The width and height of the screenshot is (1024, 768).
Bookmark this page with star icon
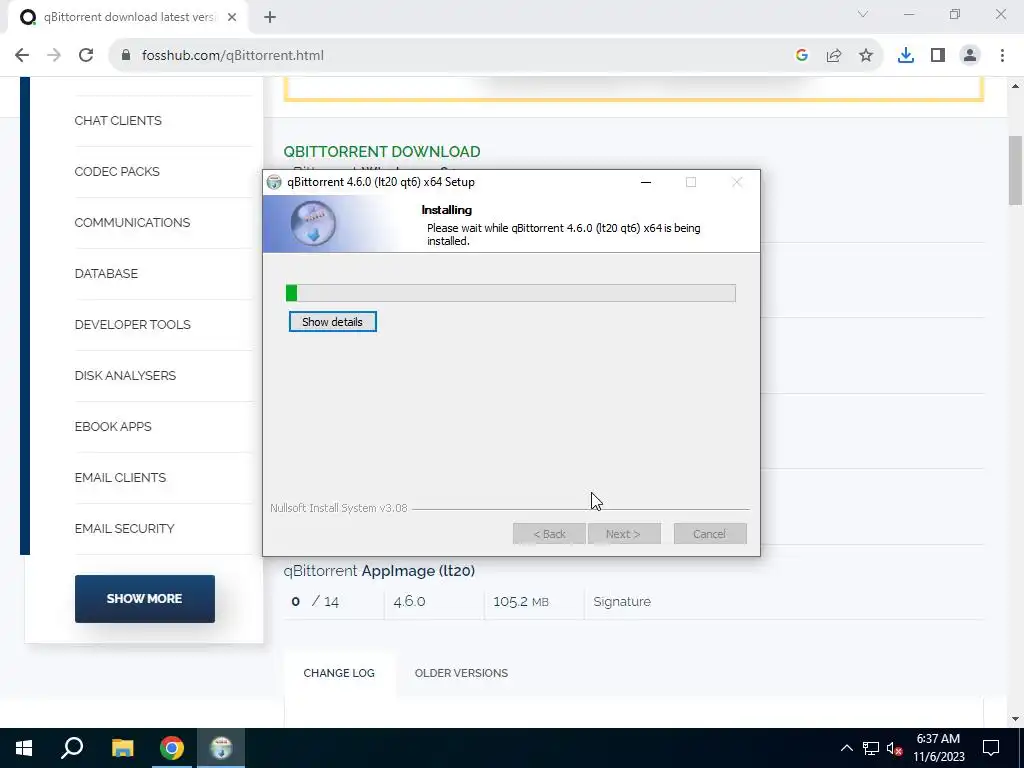pyautogui.click(x=866, y=56)
